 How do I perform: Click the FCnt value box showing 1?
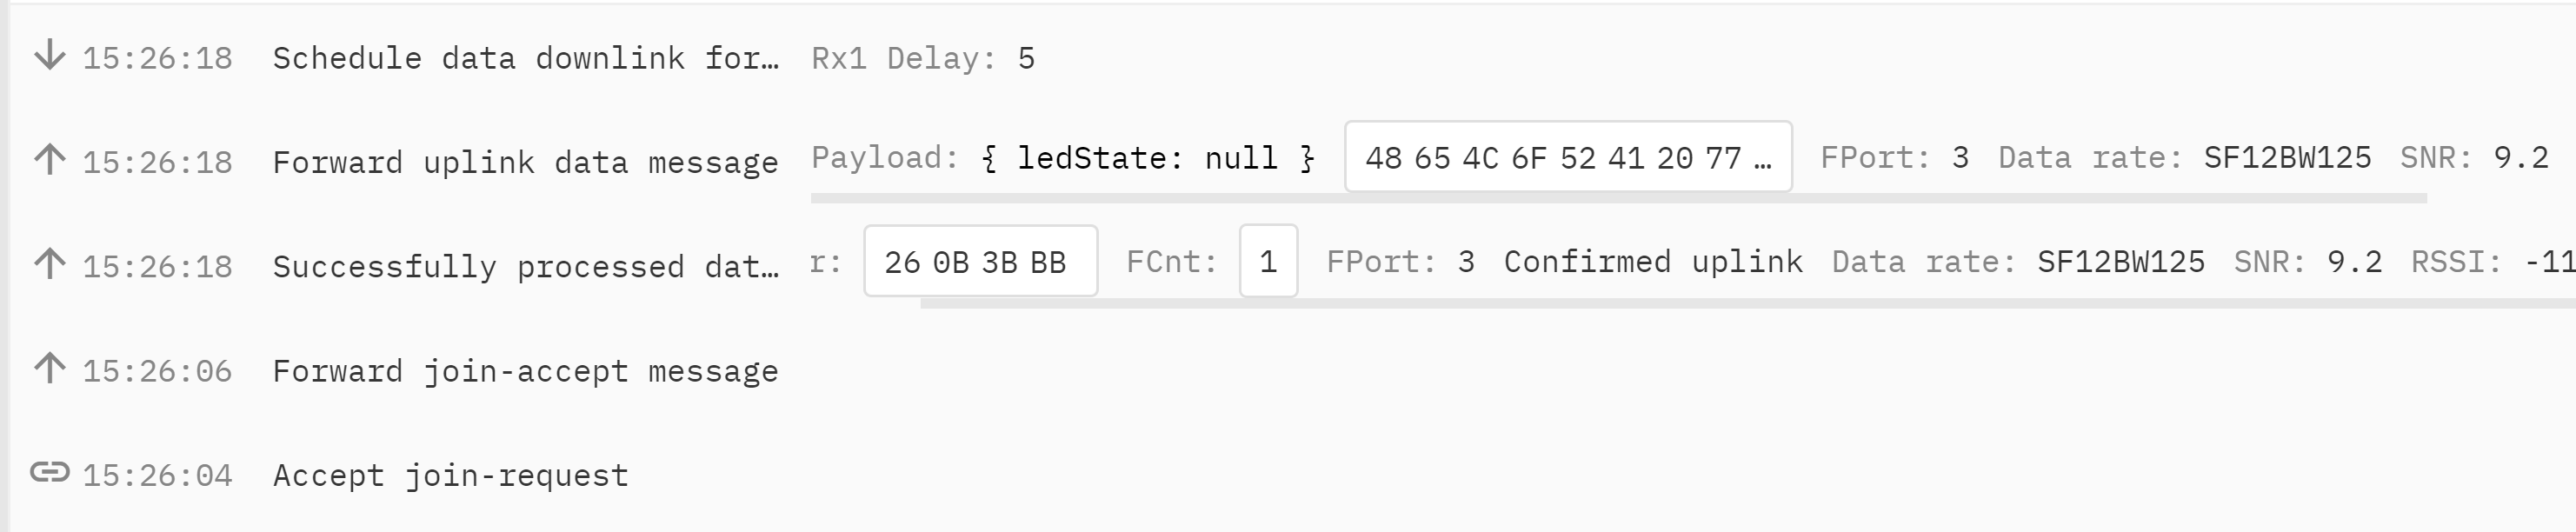pos(1268,261)
